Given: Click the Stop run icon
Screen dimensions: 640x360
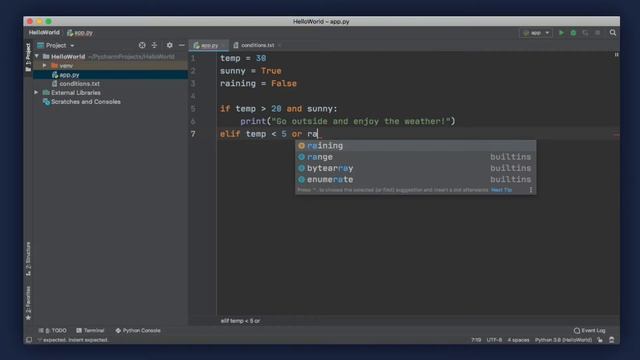Looking at the screenshot, I should (x=598, y=33).
